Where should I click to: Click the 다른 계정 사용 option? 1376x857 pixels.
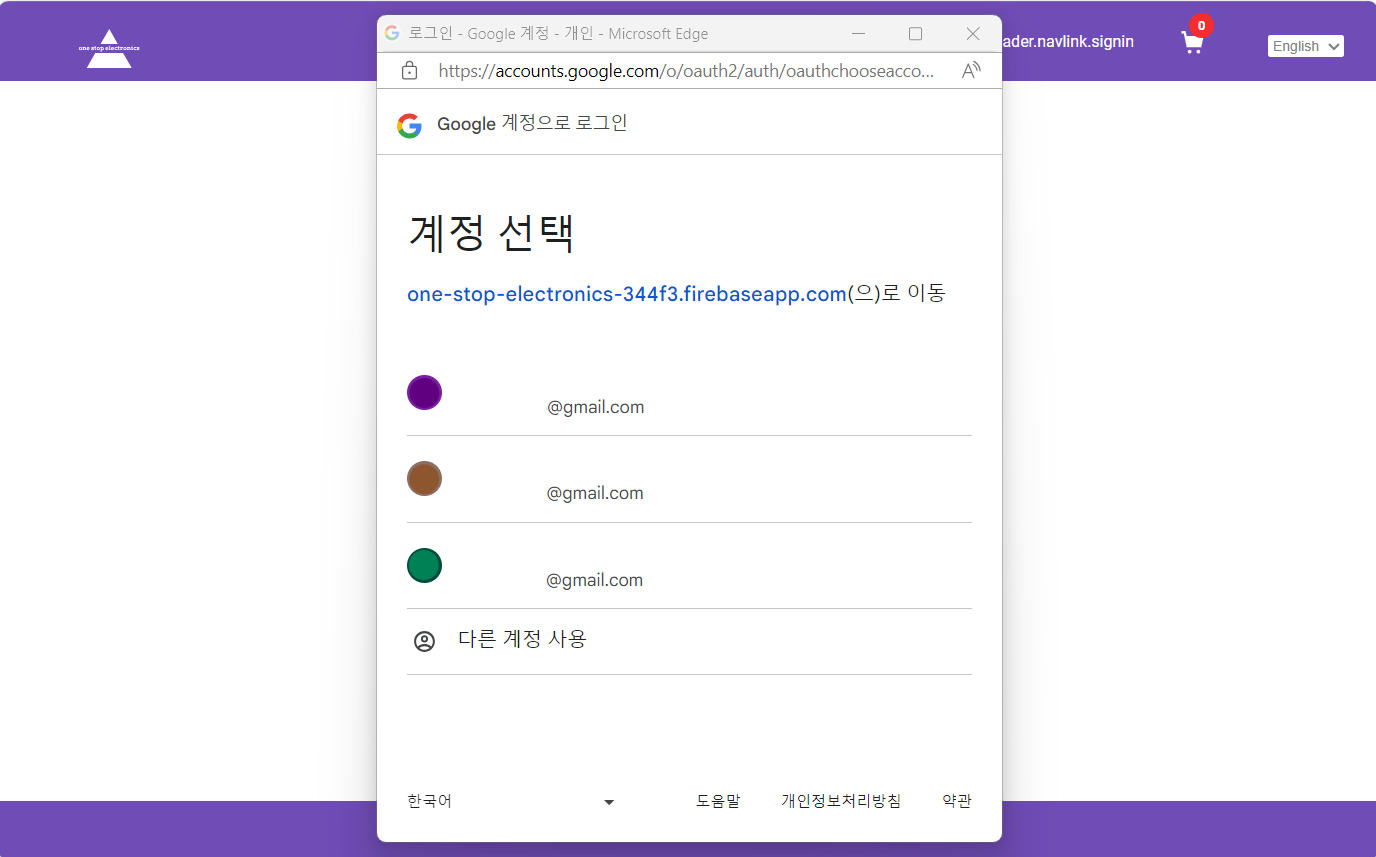point(689,641)
